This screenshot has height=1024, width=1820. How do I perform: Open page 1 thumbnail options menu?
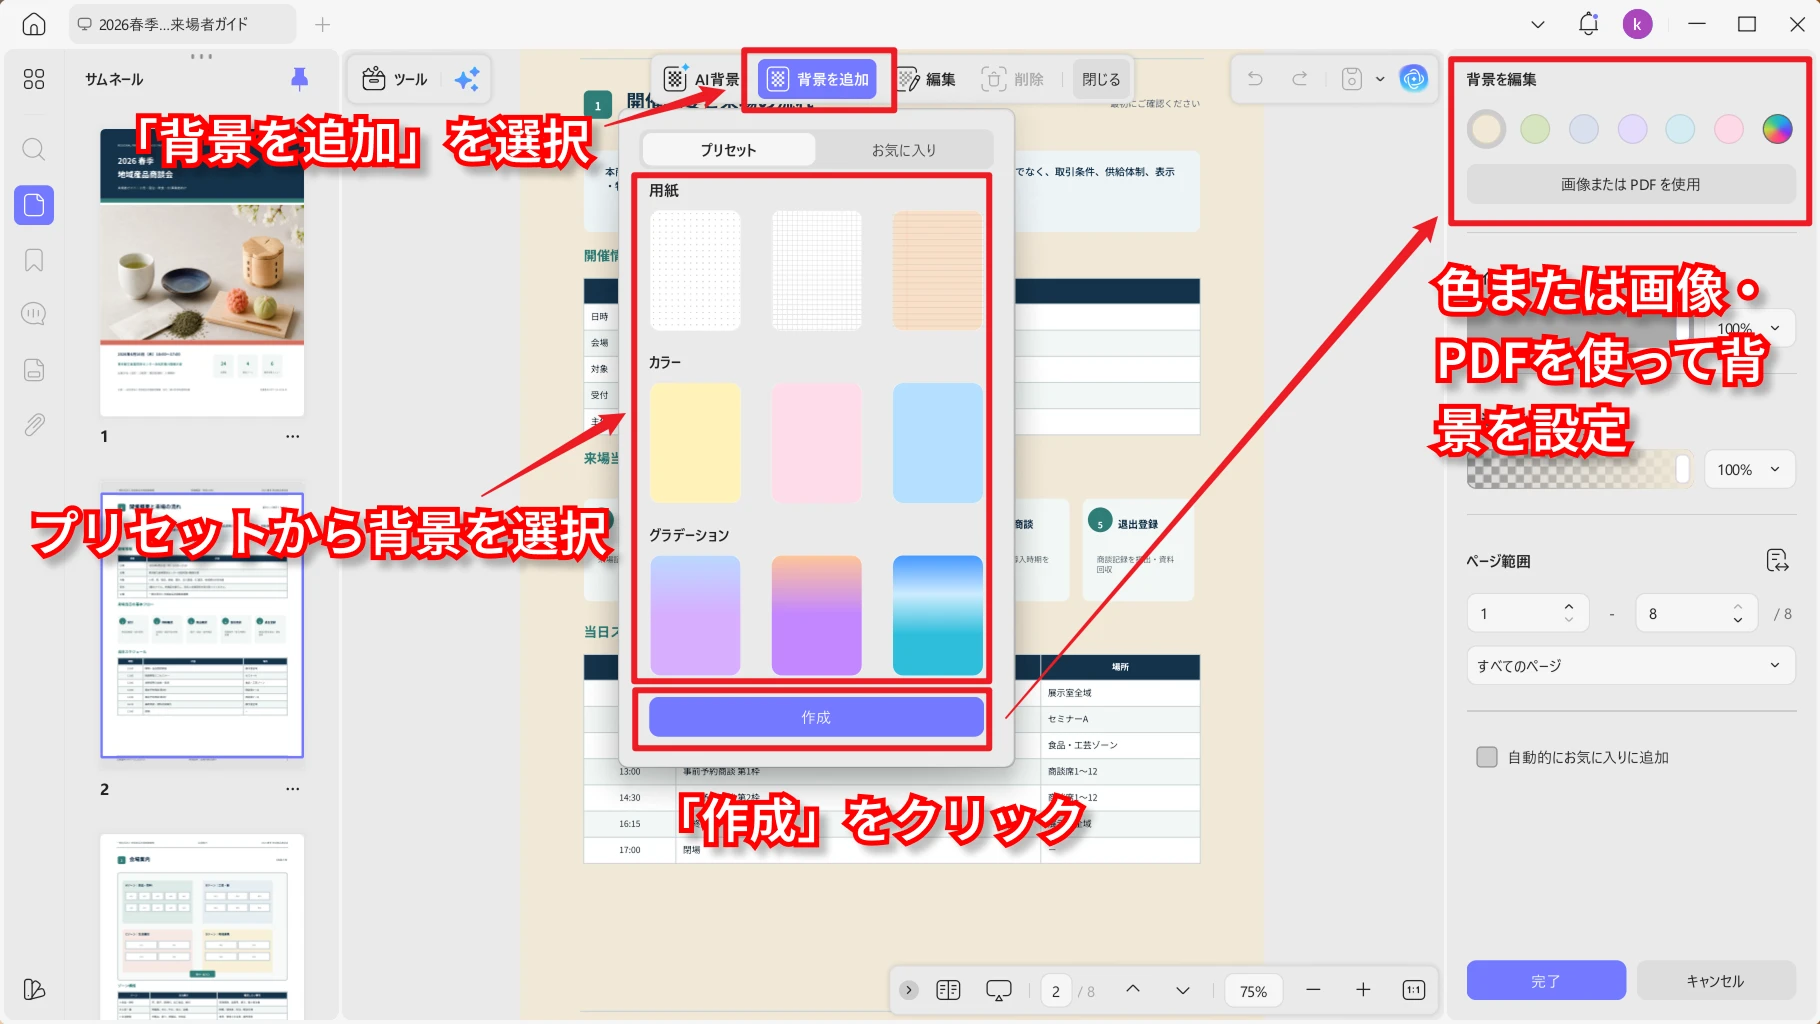(292, 437)
